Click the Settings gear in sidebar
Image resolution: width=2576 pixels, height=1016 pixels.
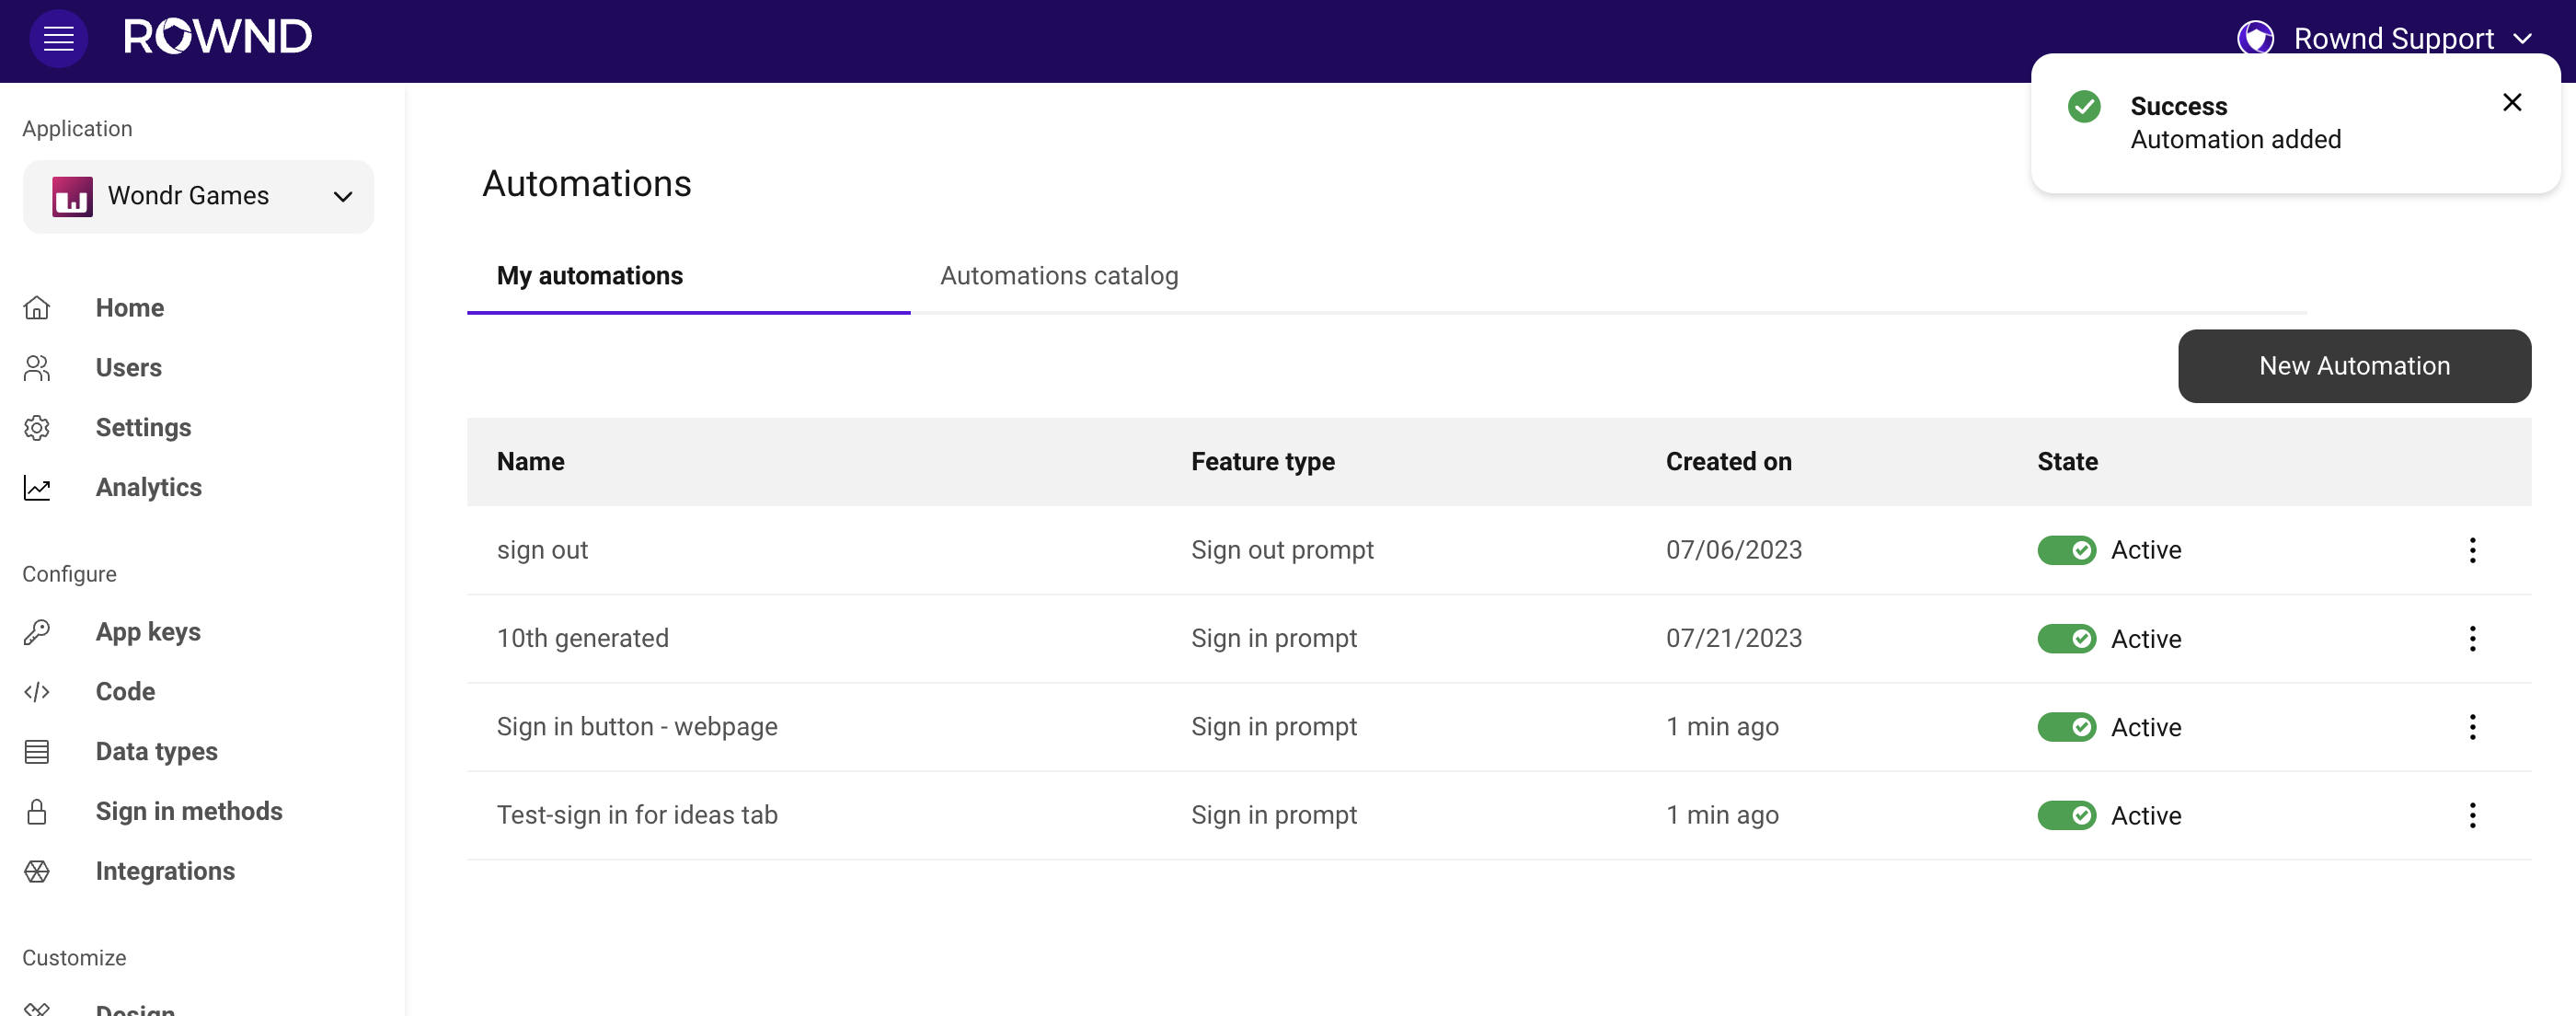pos(37,428)
